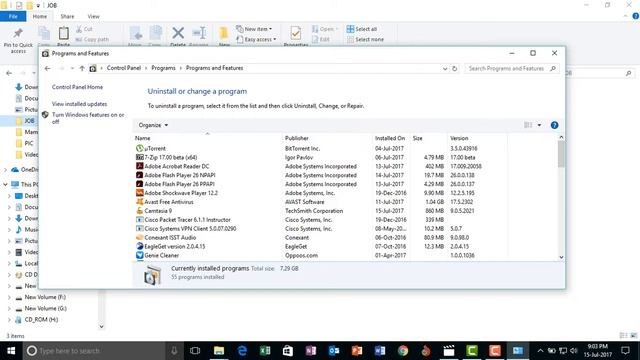Switch to the Share ribbon tab
Image resolution: width=640 pixels, height=360 pixels.
67,16
